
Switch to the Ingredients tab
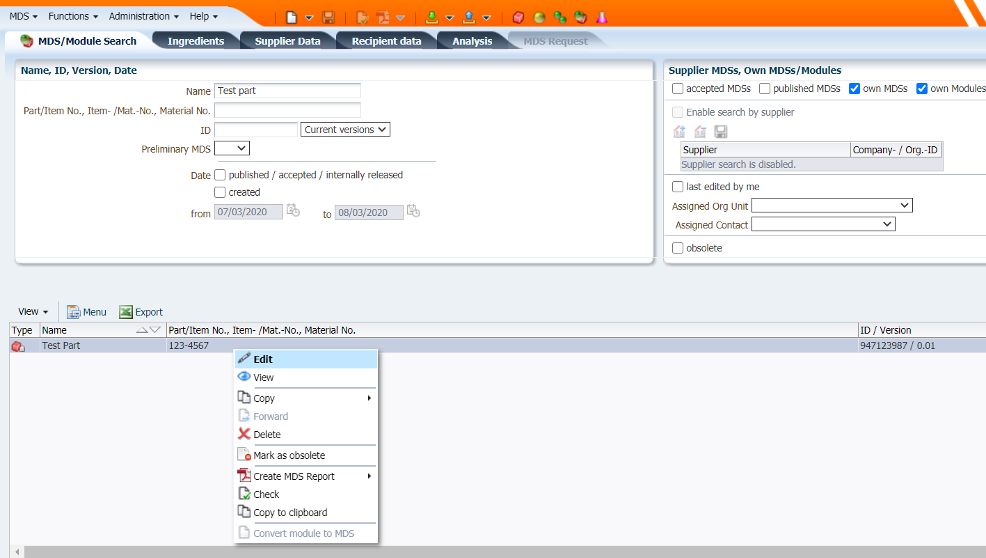pyautogui.click(x=196, y=42)
